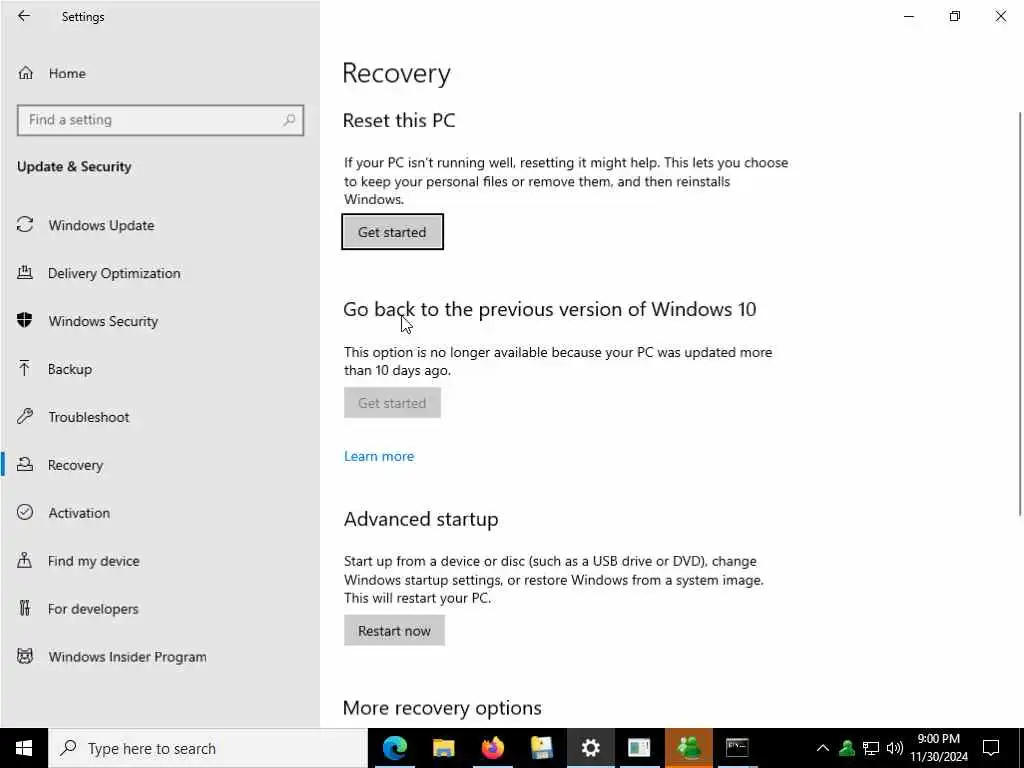Open the yellow notes app on the taskbar

541,748
